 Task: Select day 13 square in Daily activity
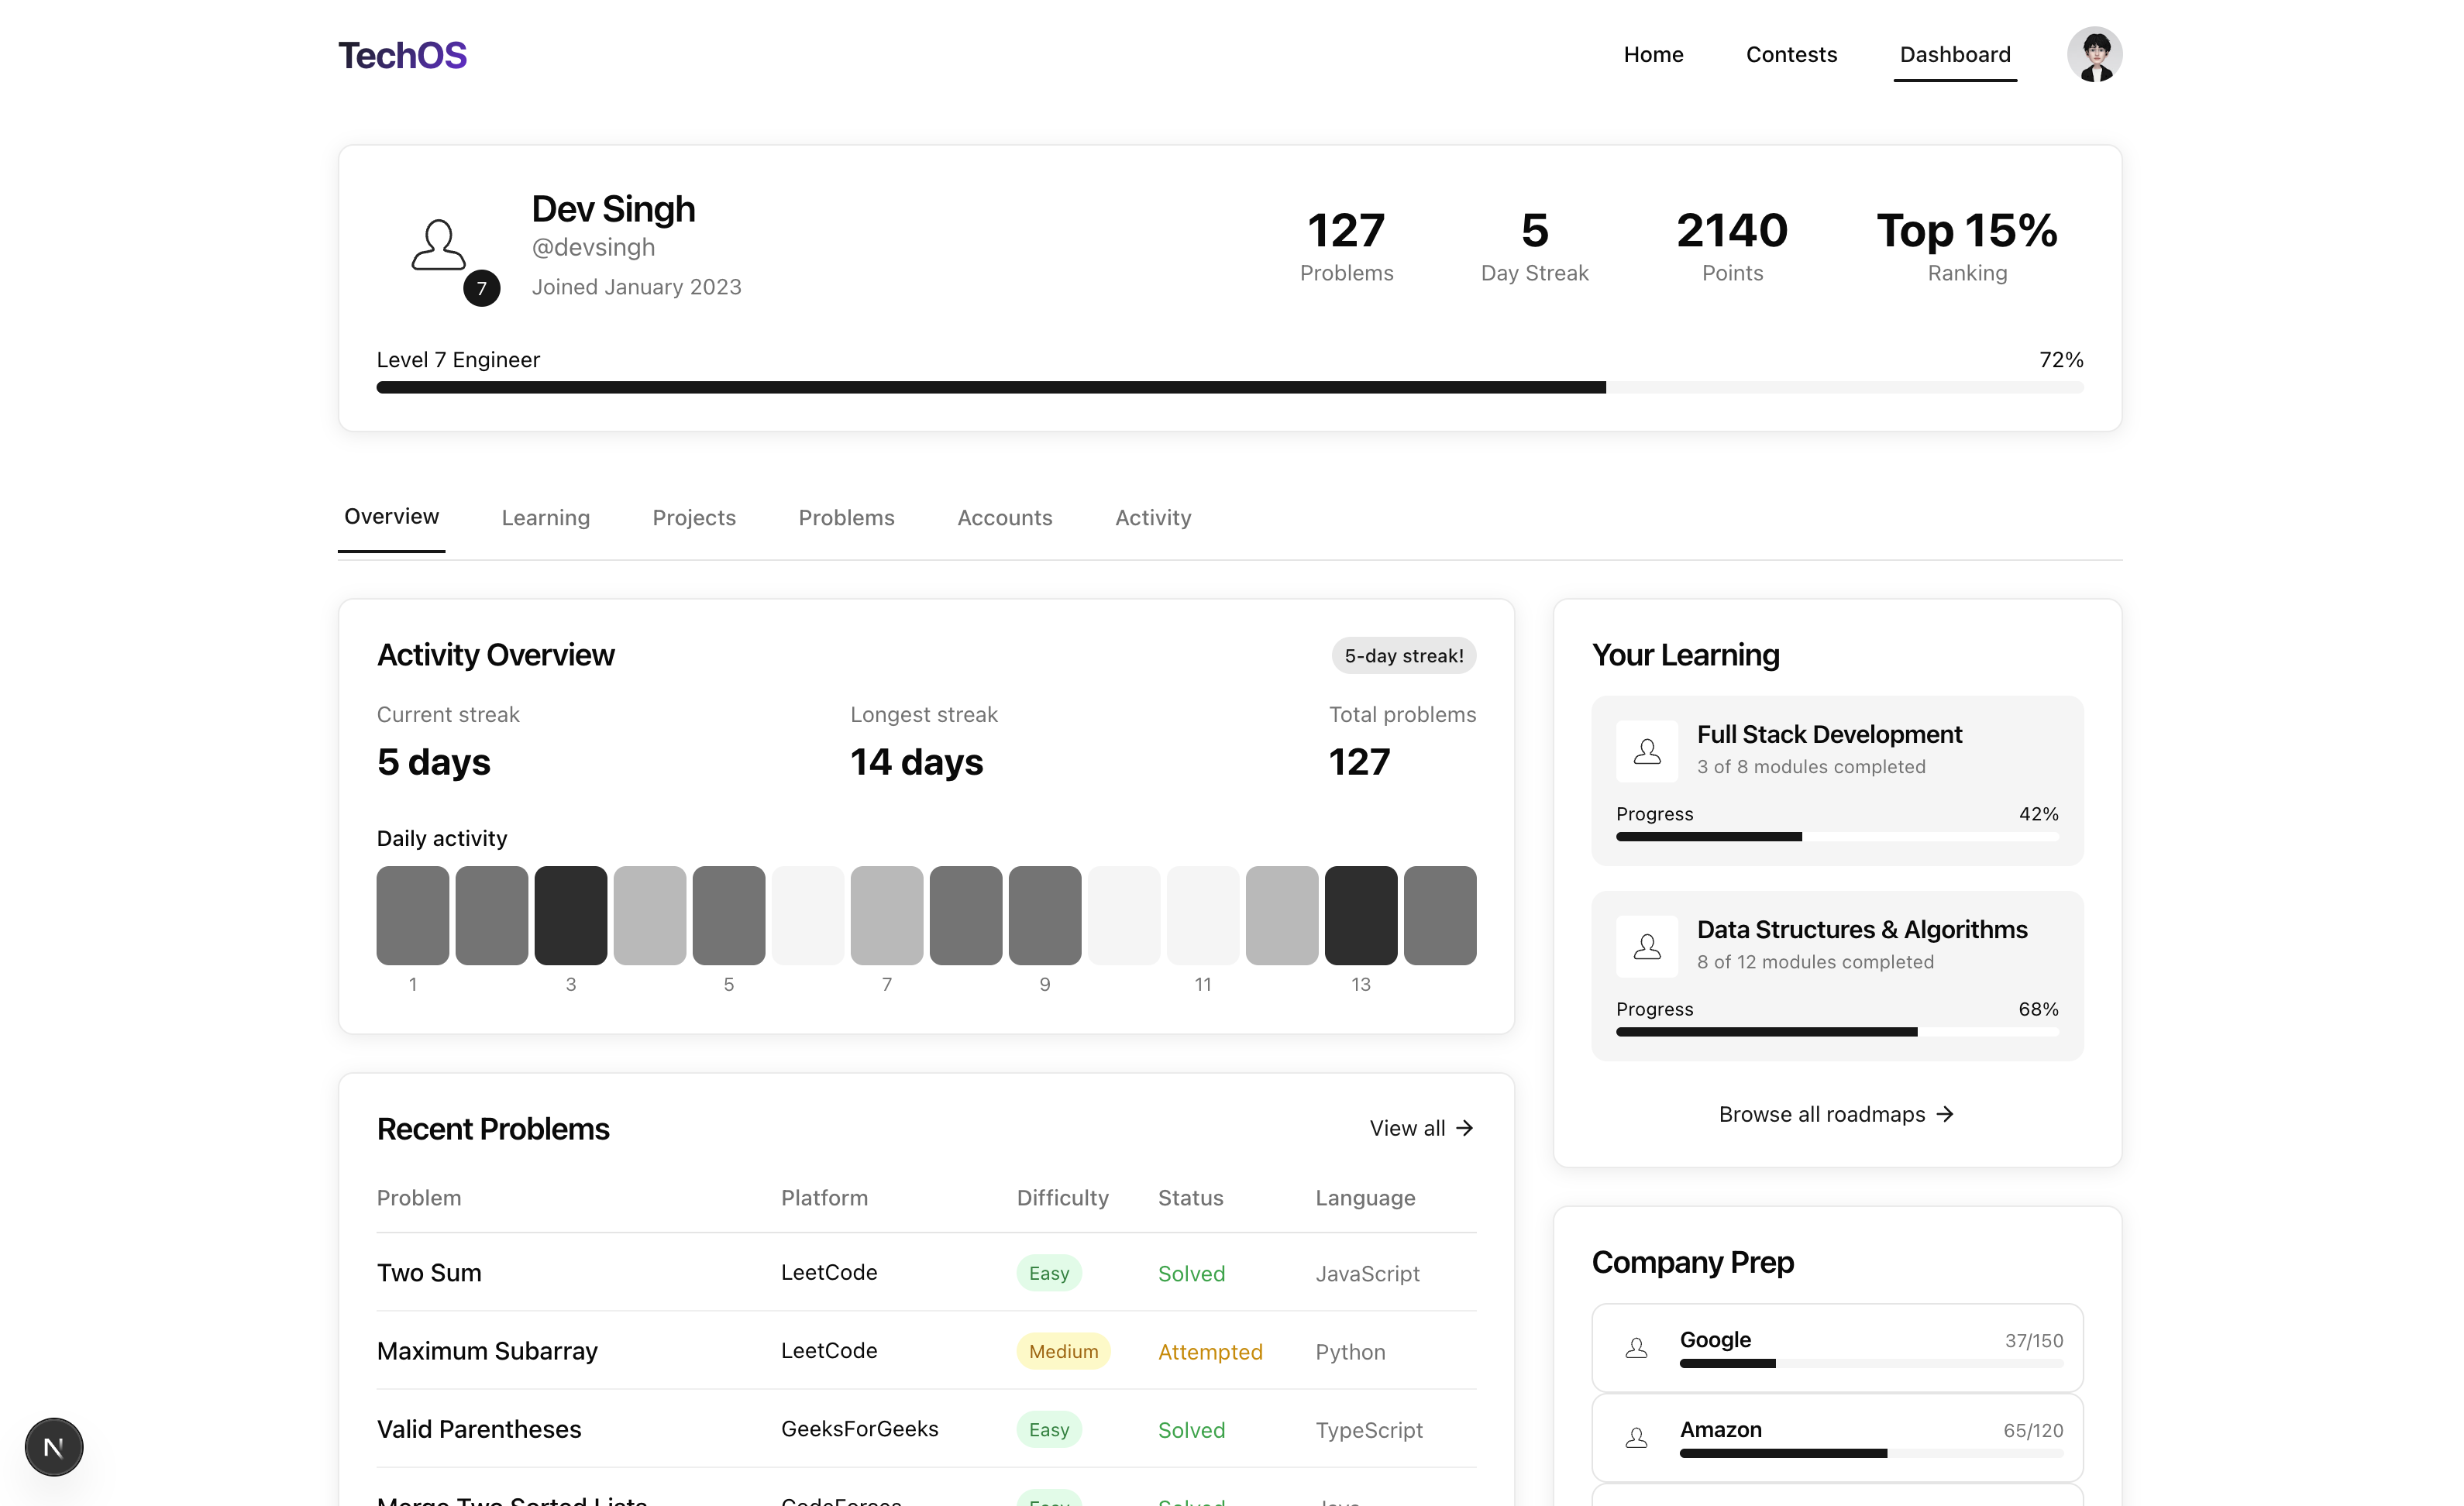(x=1361, y=914)
